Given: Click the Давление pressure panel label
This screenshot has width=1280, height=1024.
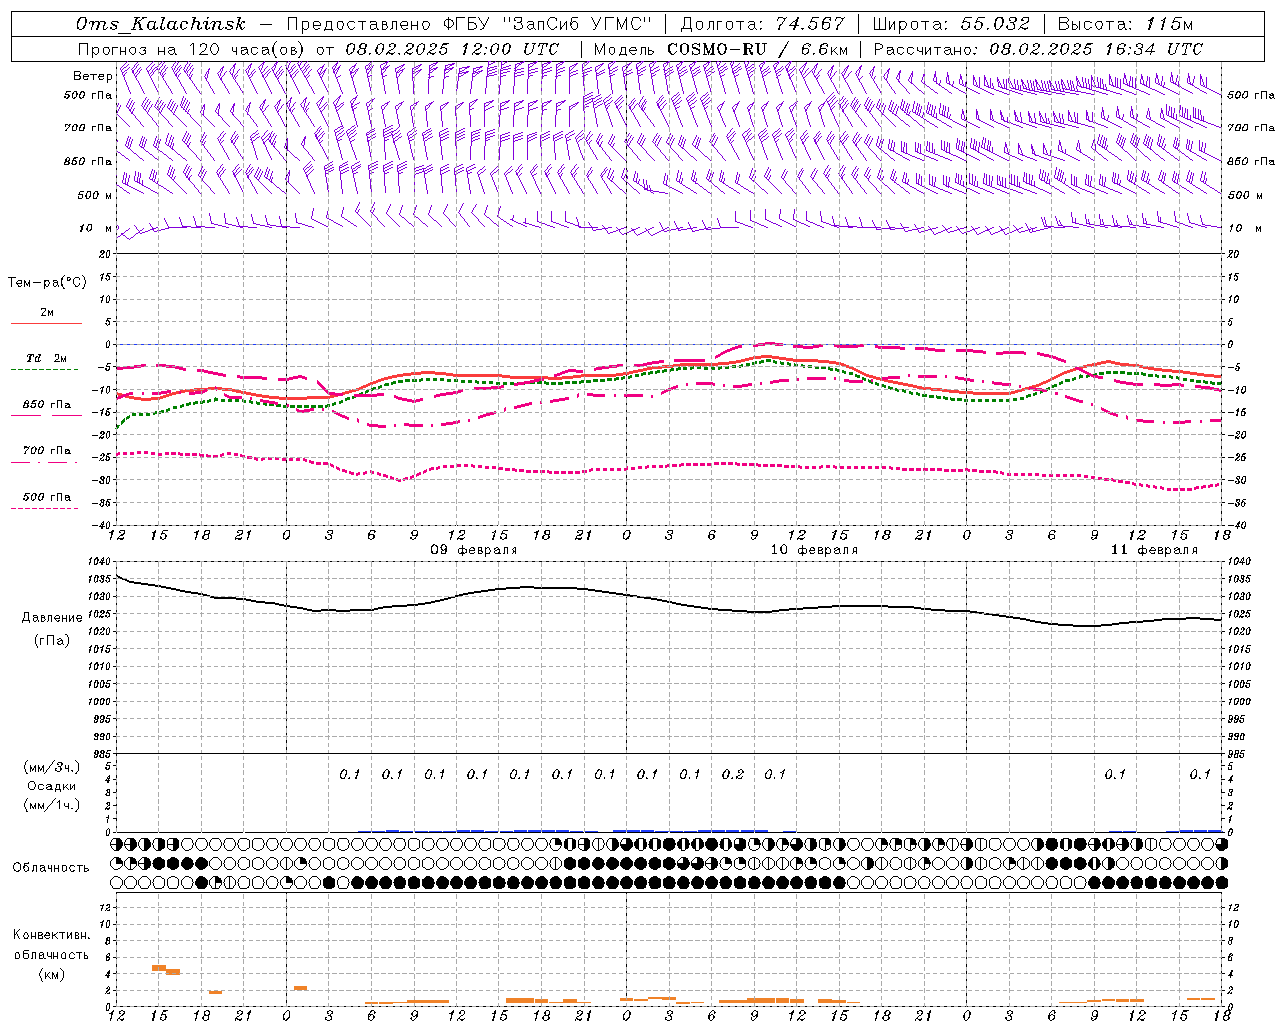Looking at the screenshot, I should click(x=52, y=618).
